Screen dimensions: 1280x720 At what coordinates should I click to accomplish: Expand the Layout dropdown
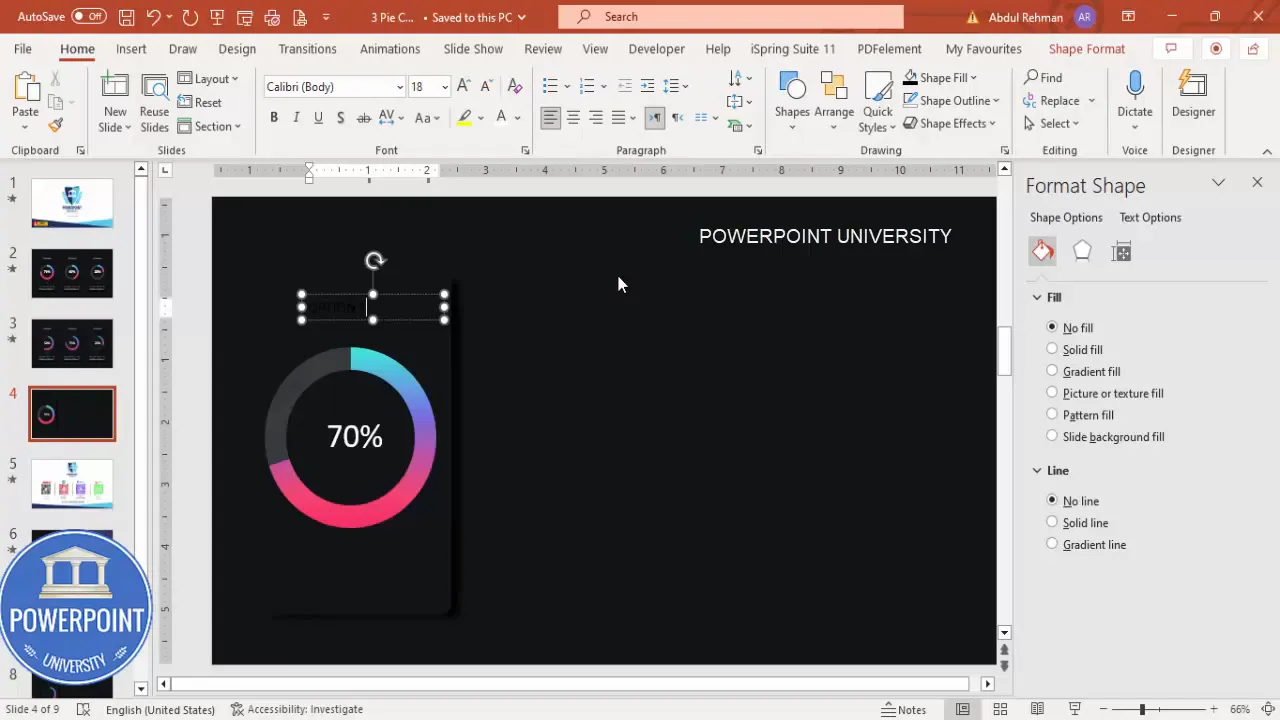point(208,79)
